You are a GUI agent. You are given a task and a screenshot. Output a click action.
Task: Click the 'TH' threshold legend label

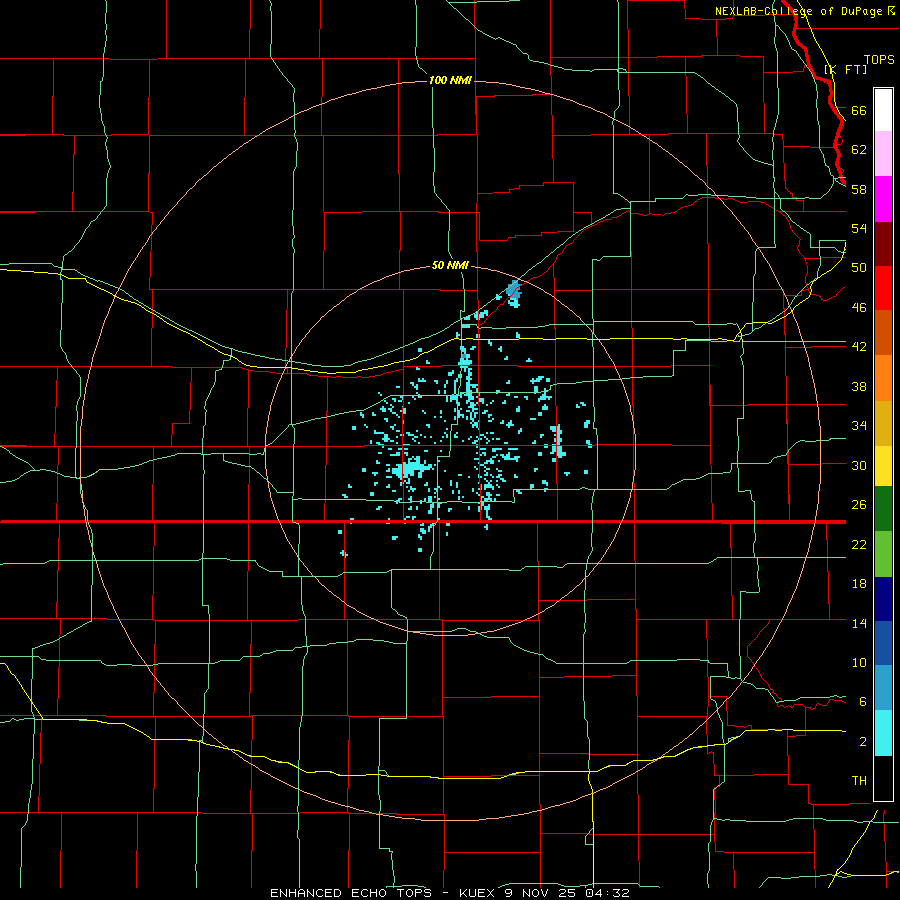[859, 781]
